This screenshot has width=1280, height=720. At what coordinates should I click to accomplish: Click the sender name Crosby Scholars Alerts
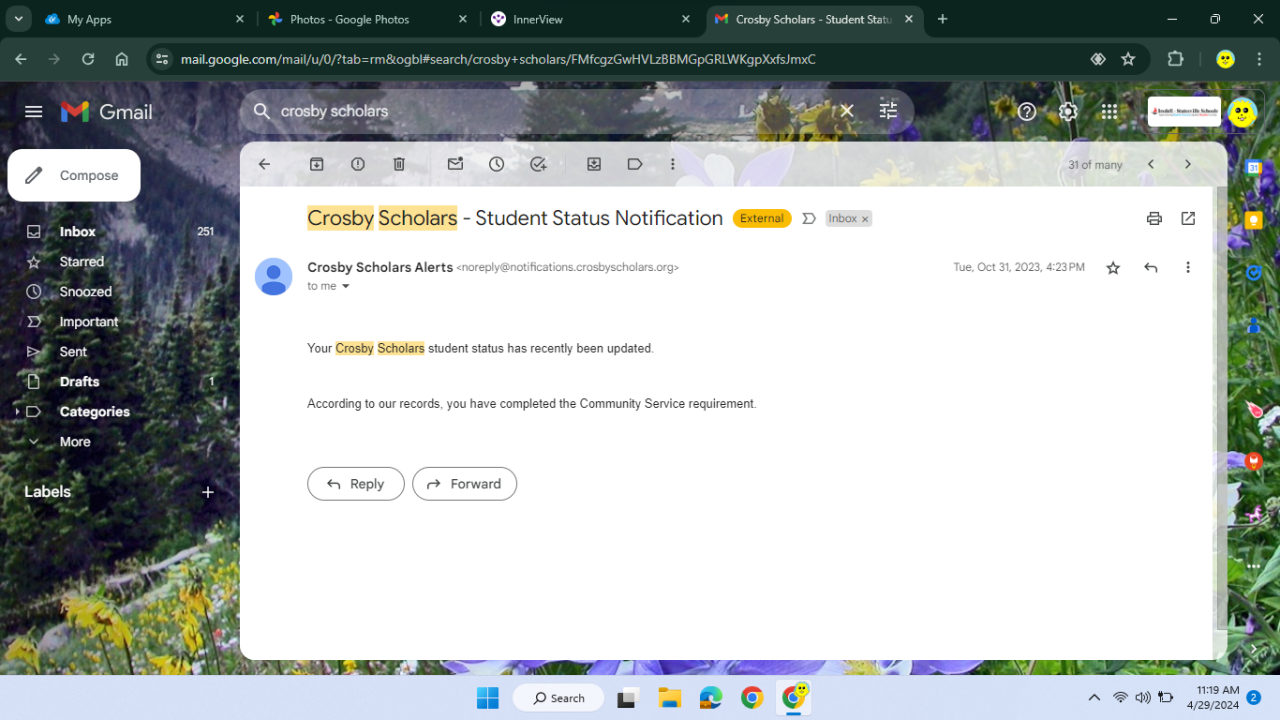[x=380, y=267]
